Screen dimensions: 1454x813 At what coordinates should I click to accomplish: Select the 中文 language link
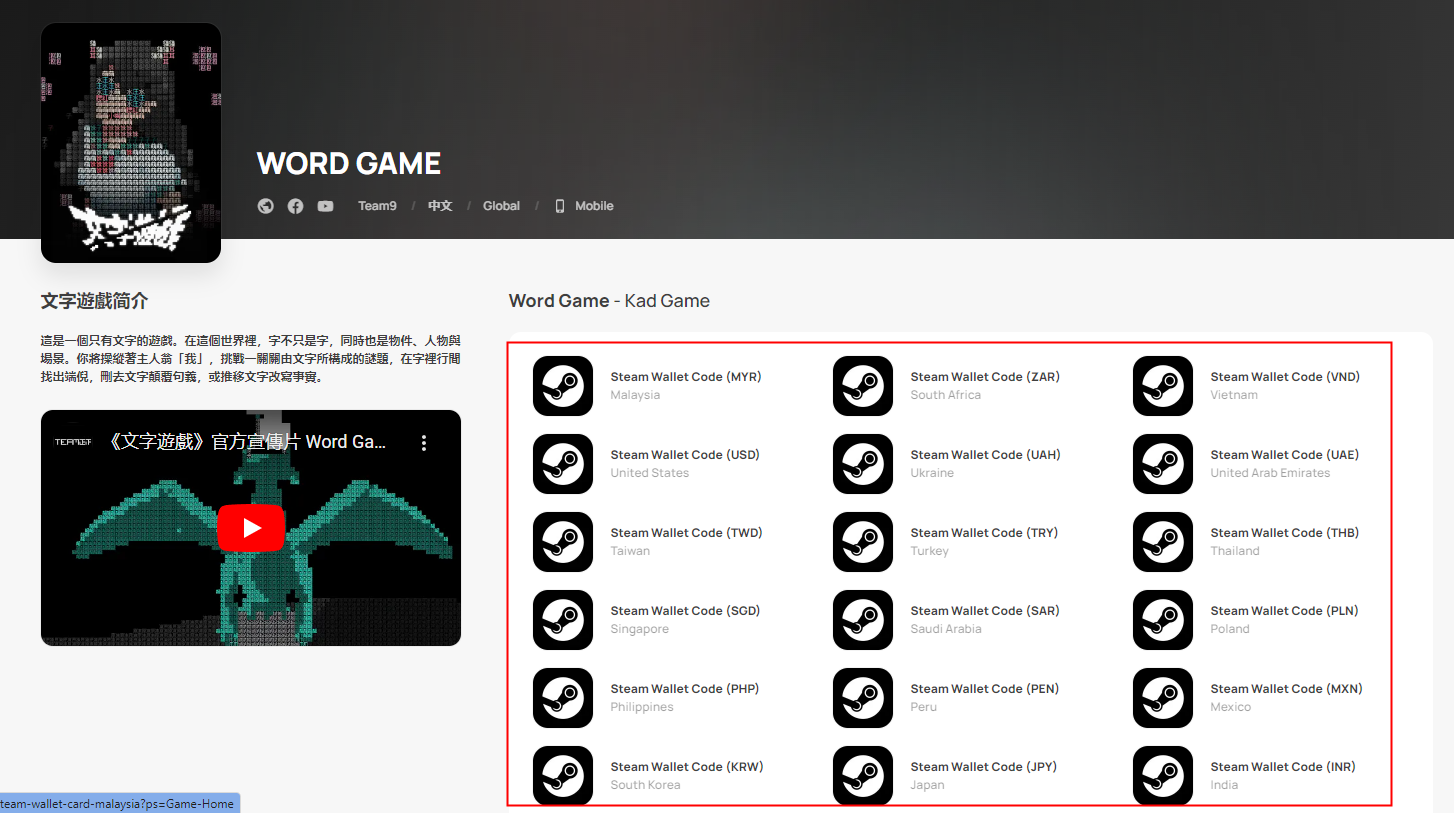coord(440,206)
